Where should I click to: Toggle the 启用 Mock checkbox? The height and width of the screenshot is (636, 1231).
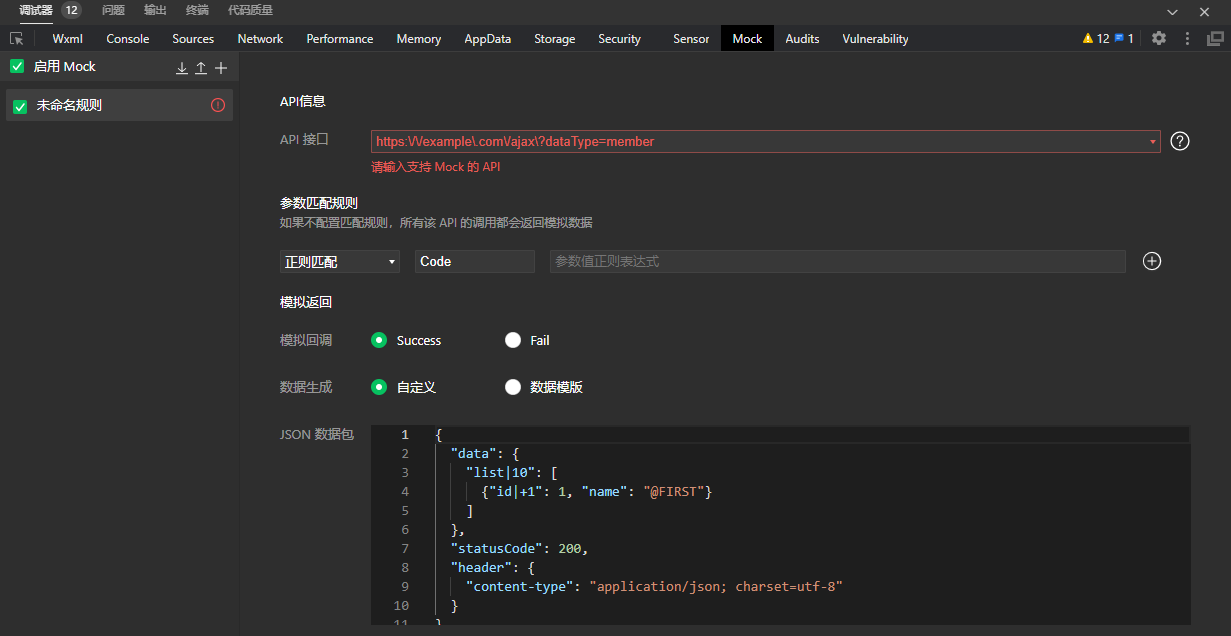click(x=17, y=67)
